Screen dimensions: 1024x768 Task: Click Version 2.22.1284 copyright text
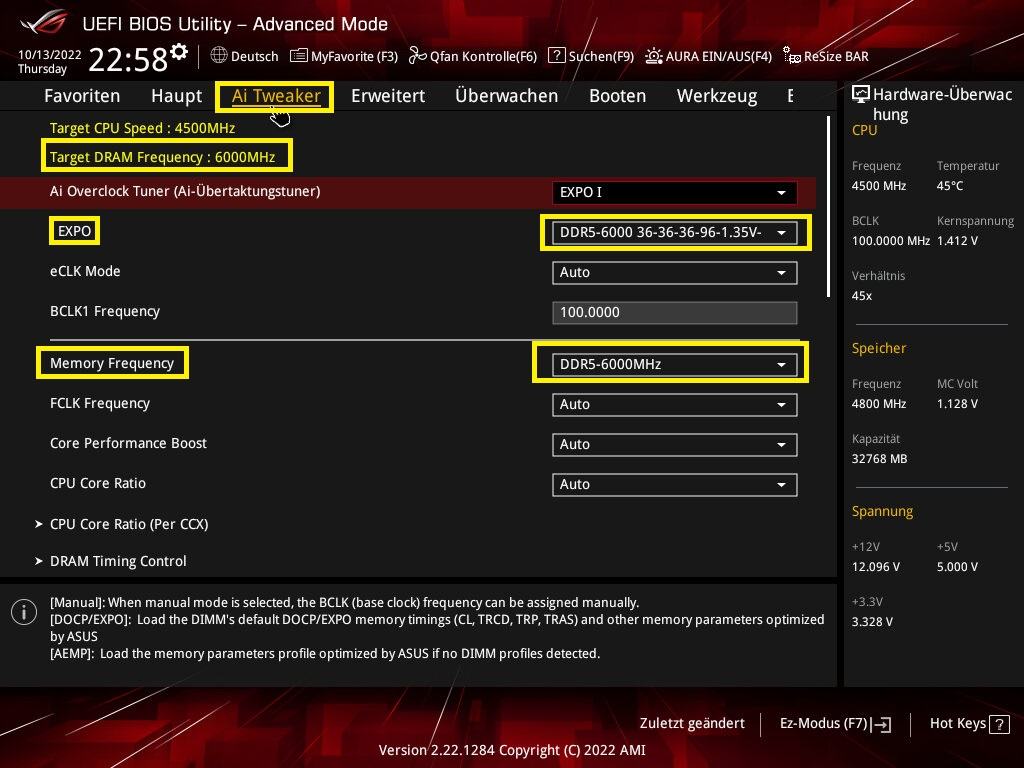[512, 750]
